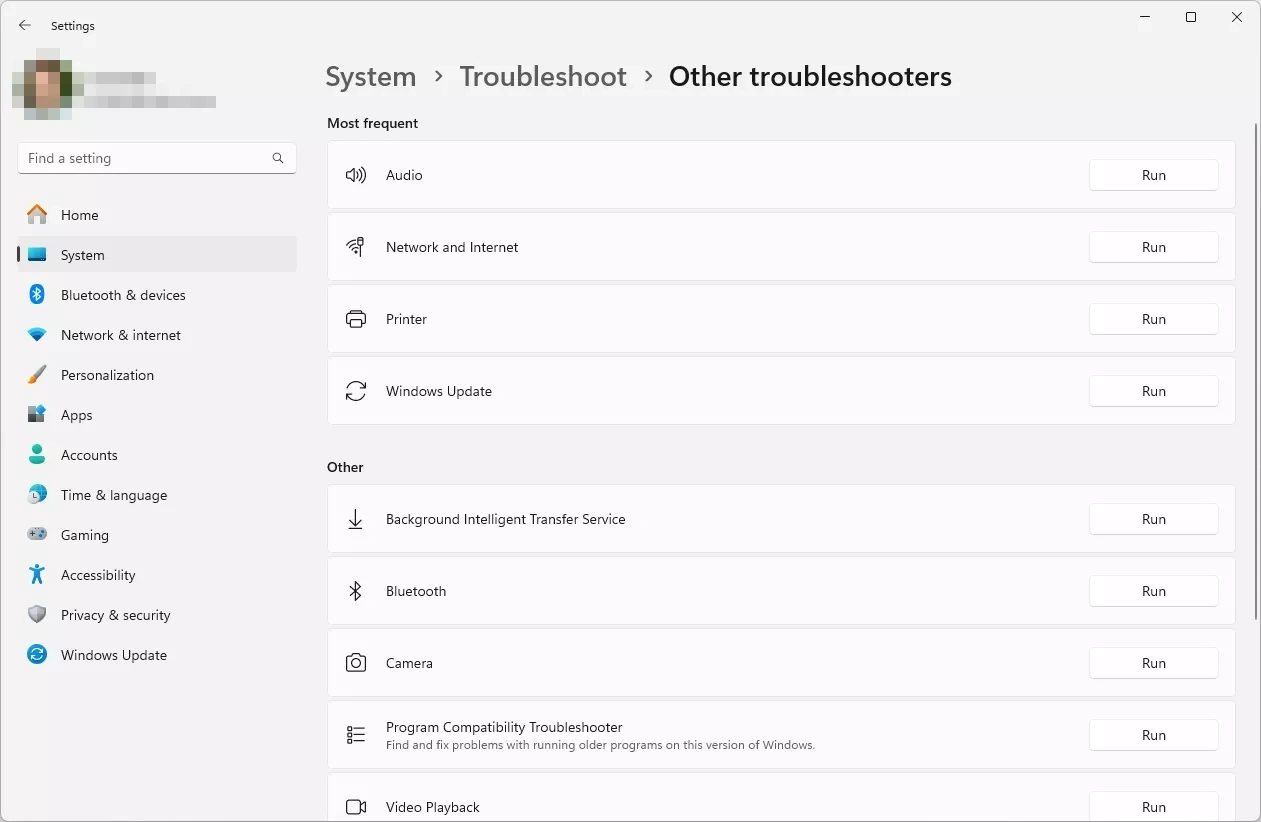The height and width of the screenshot is (822, 1261).
Task: Run Background Intelligent Transfer Service troubleshooter
Action: (1153, 519)
